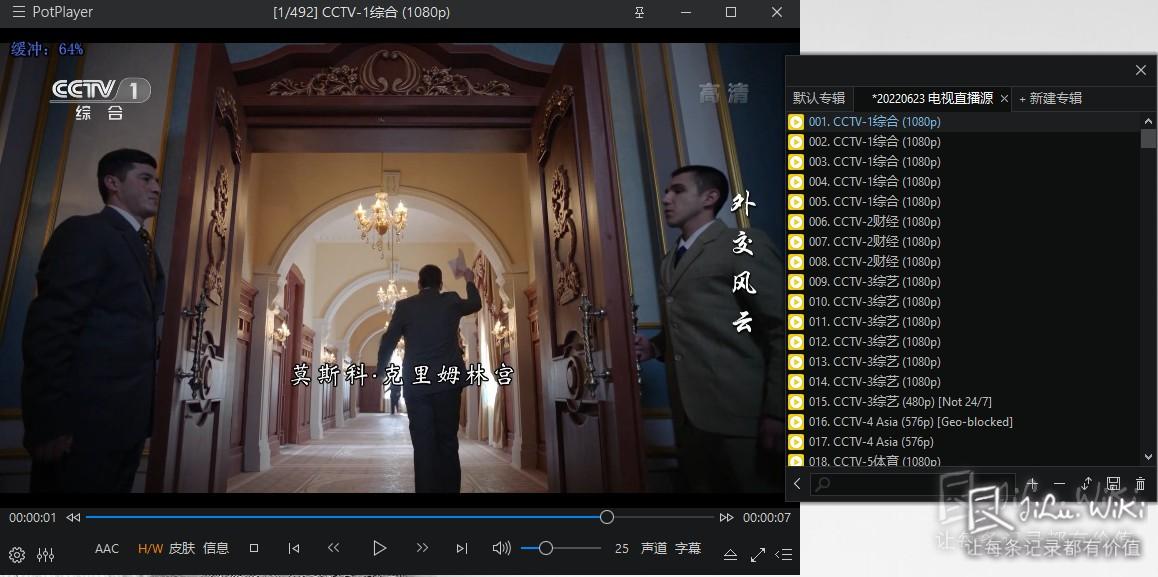Image resolution: width=1158 pixels, height=577 pixels.
Task: Click the AAC audio codec indicator
Action: point(107,548)
